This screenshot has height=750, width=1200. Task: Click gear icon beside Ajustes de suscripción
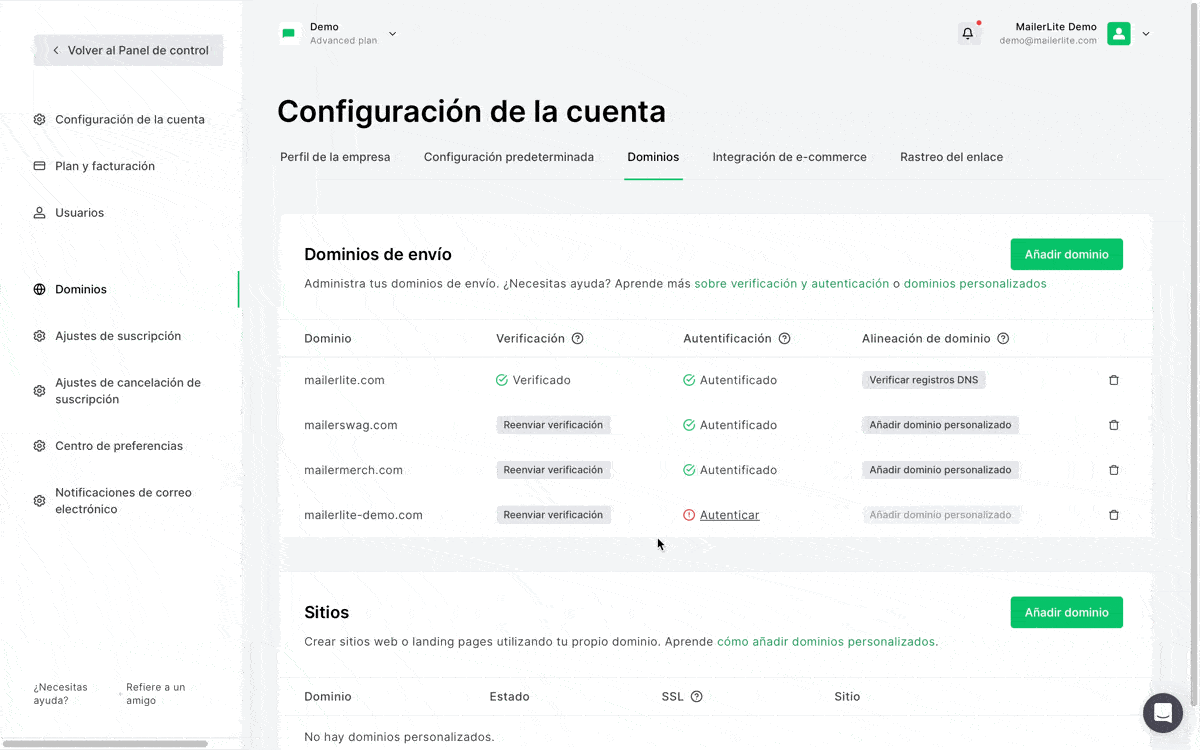pyautogui.click(x=39, y=336)
